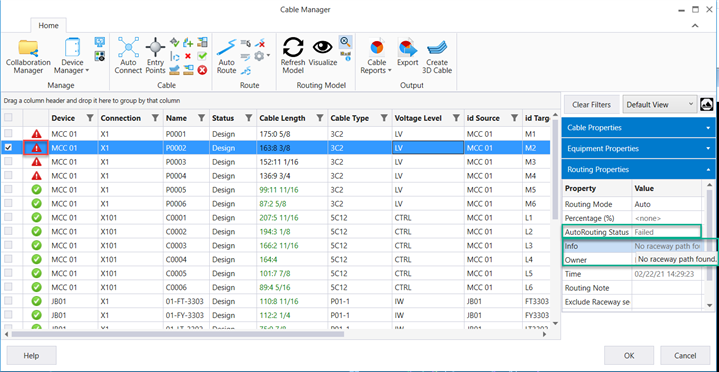Click the small blue route icon at bottom
This screenshot has height=372, width=719.
point(246,70)
